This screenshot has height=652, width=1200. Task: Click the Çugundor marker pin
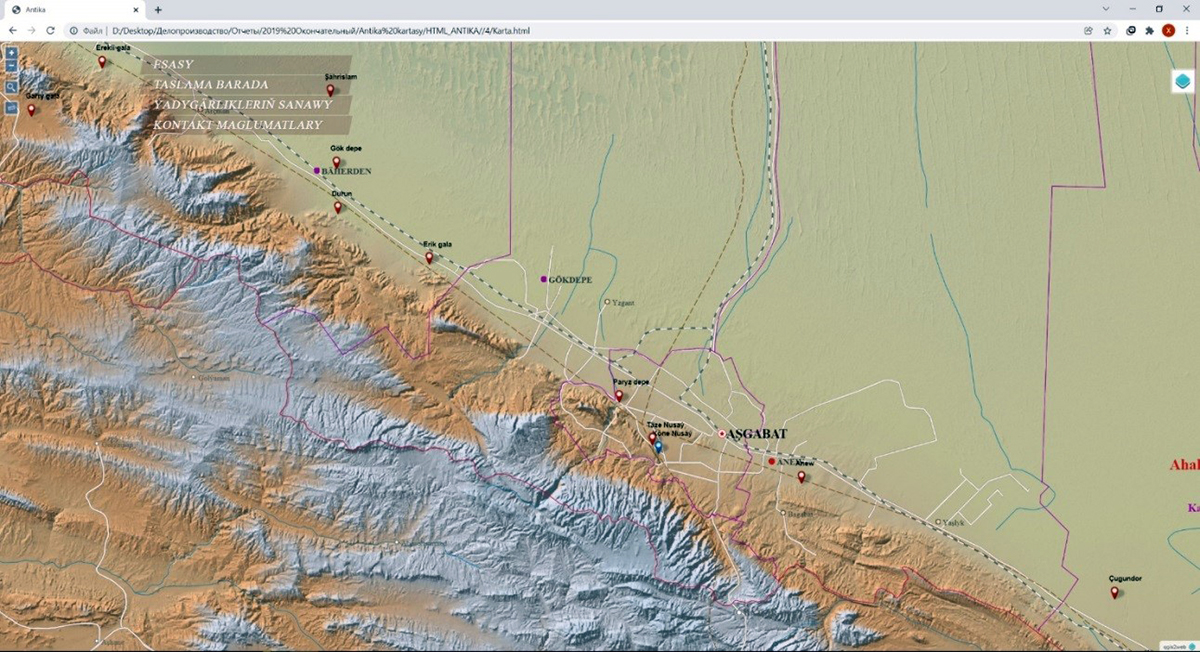pyautogui.click(x=1115, y=592)
